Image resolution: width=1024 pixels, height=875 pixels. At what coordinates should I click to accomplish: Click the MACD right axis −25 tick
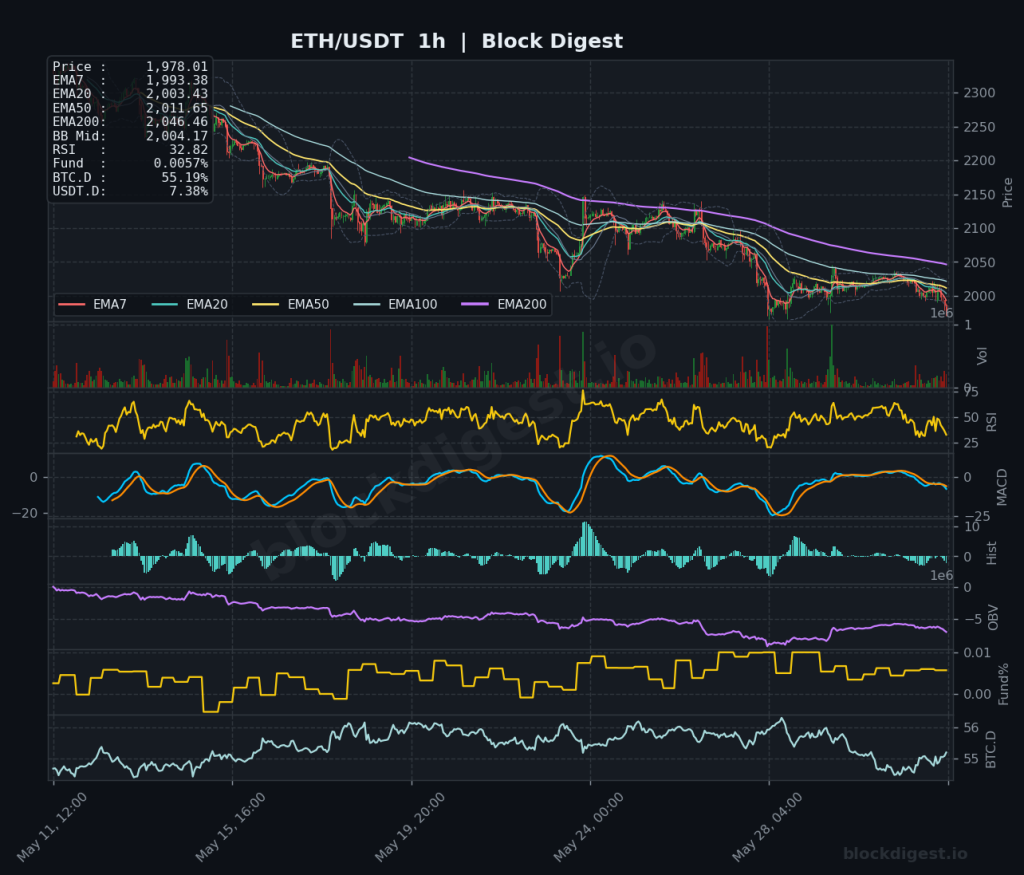(976, 516)
